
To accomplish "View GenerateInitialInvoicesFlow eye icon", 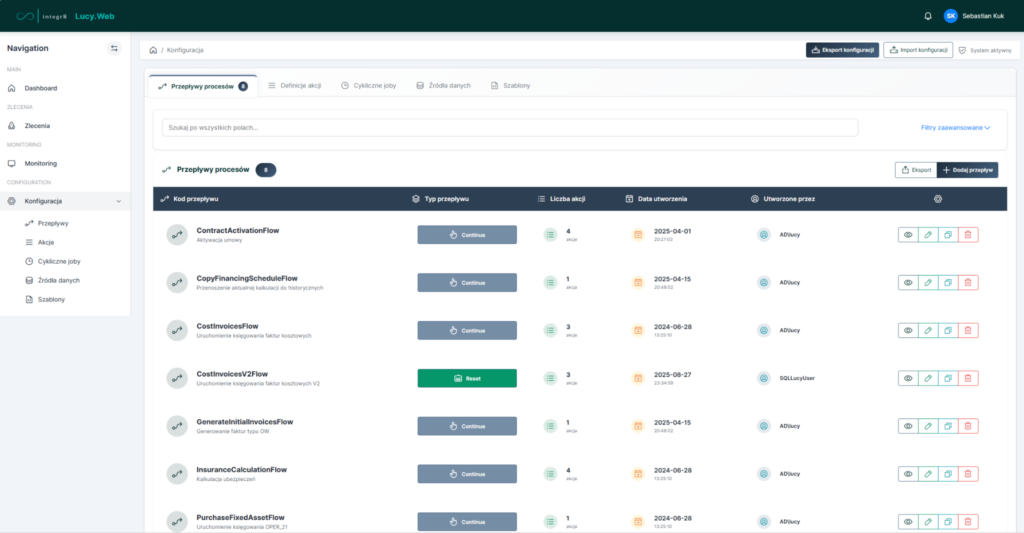I will [908, 426].
